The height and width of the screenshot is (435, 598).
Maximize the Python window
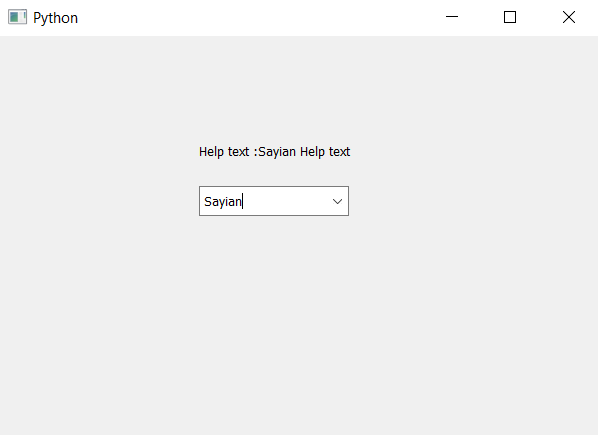(x=510, y=17)
